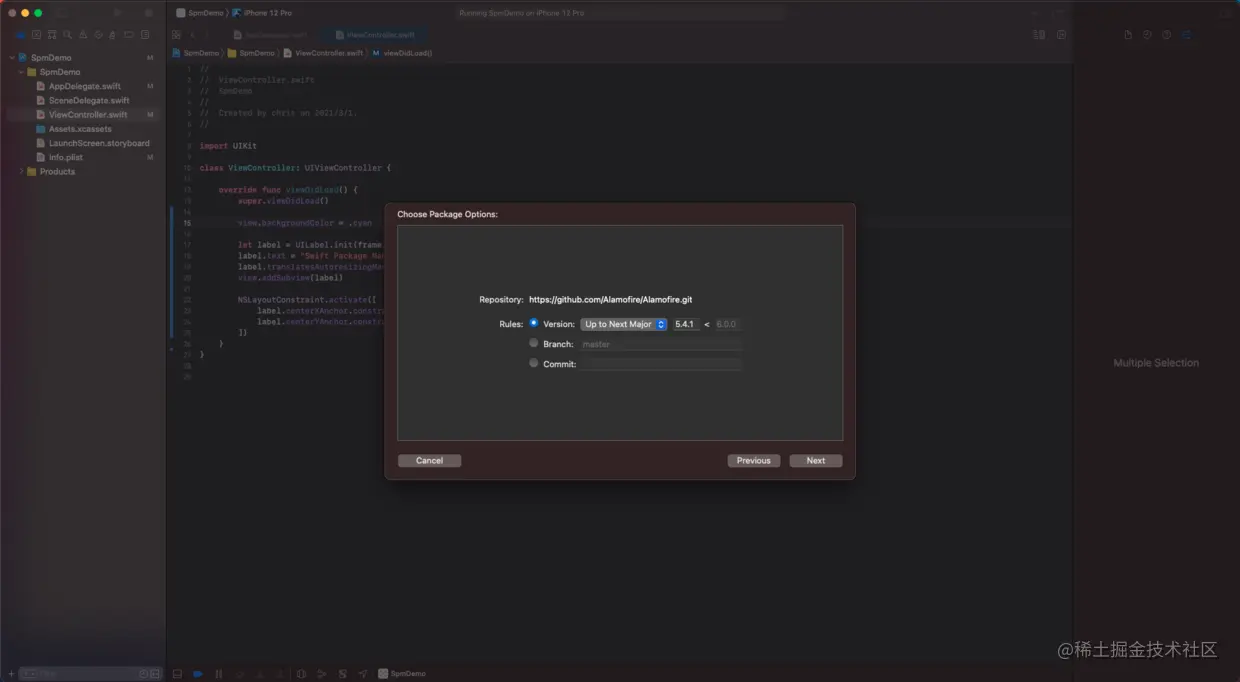Click the editor related-items grid icon
Image resolution: width=1240 pixels, height=682 pixels.
(176, 35)
